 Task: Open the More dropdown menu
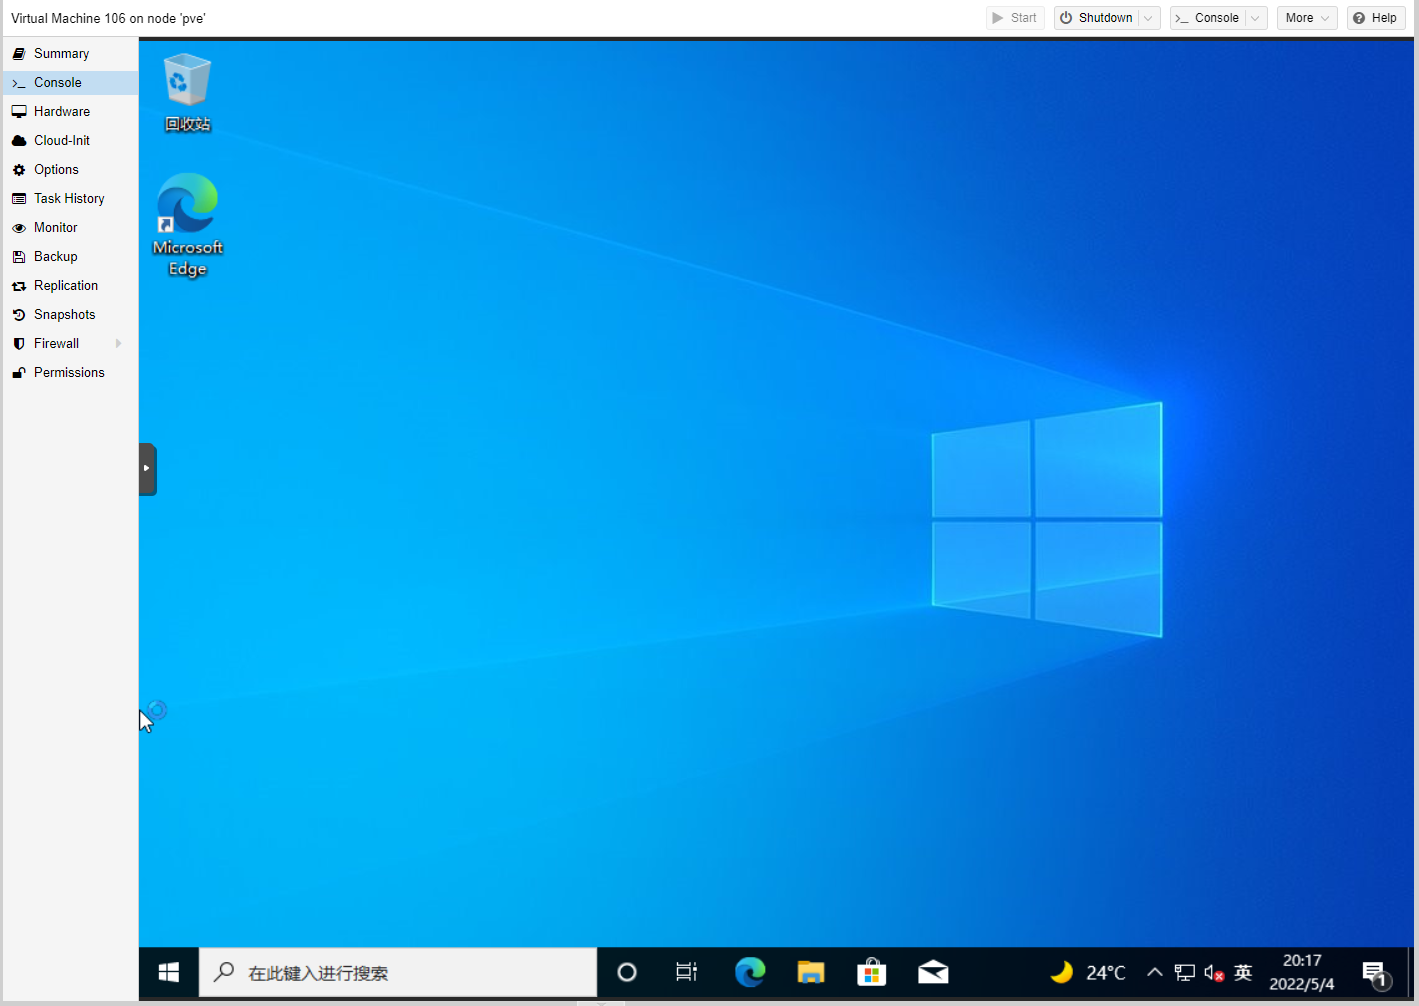click(x=1306, y=18)
